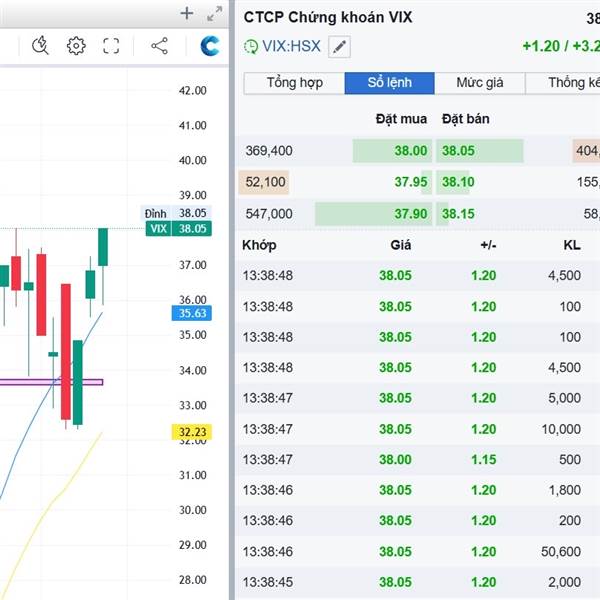
Task: Select the Sổ lệnh tab
Action: [x=390, y=83]
